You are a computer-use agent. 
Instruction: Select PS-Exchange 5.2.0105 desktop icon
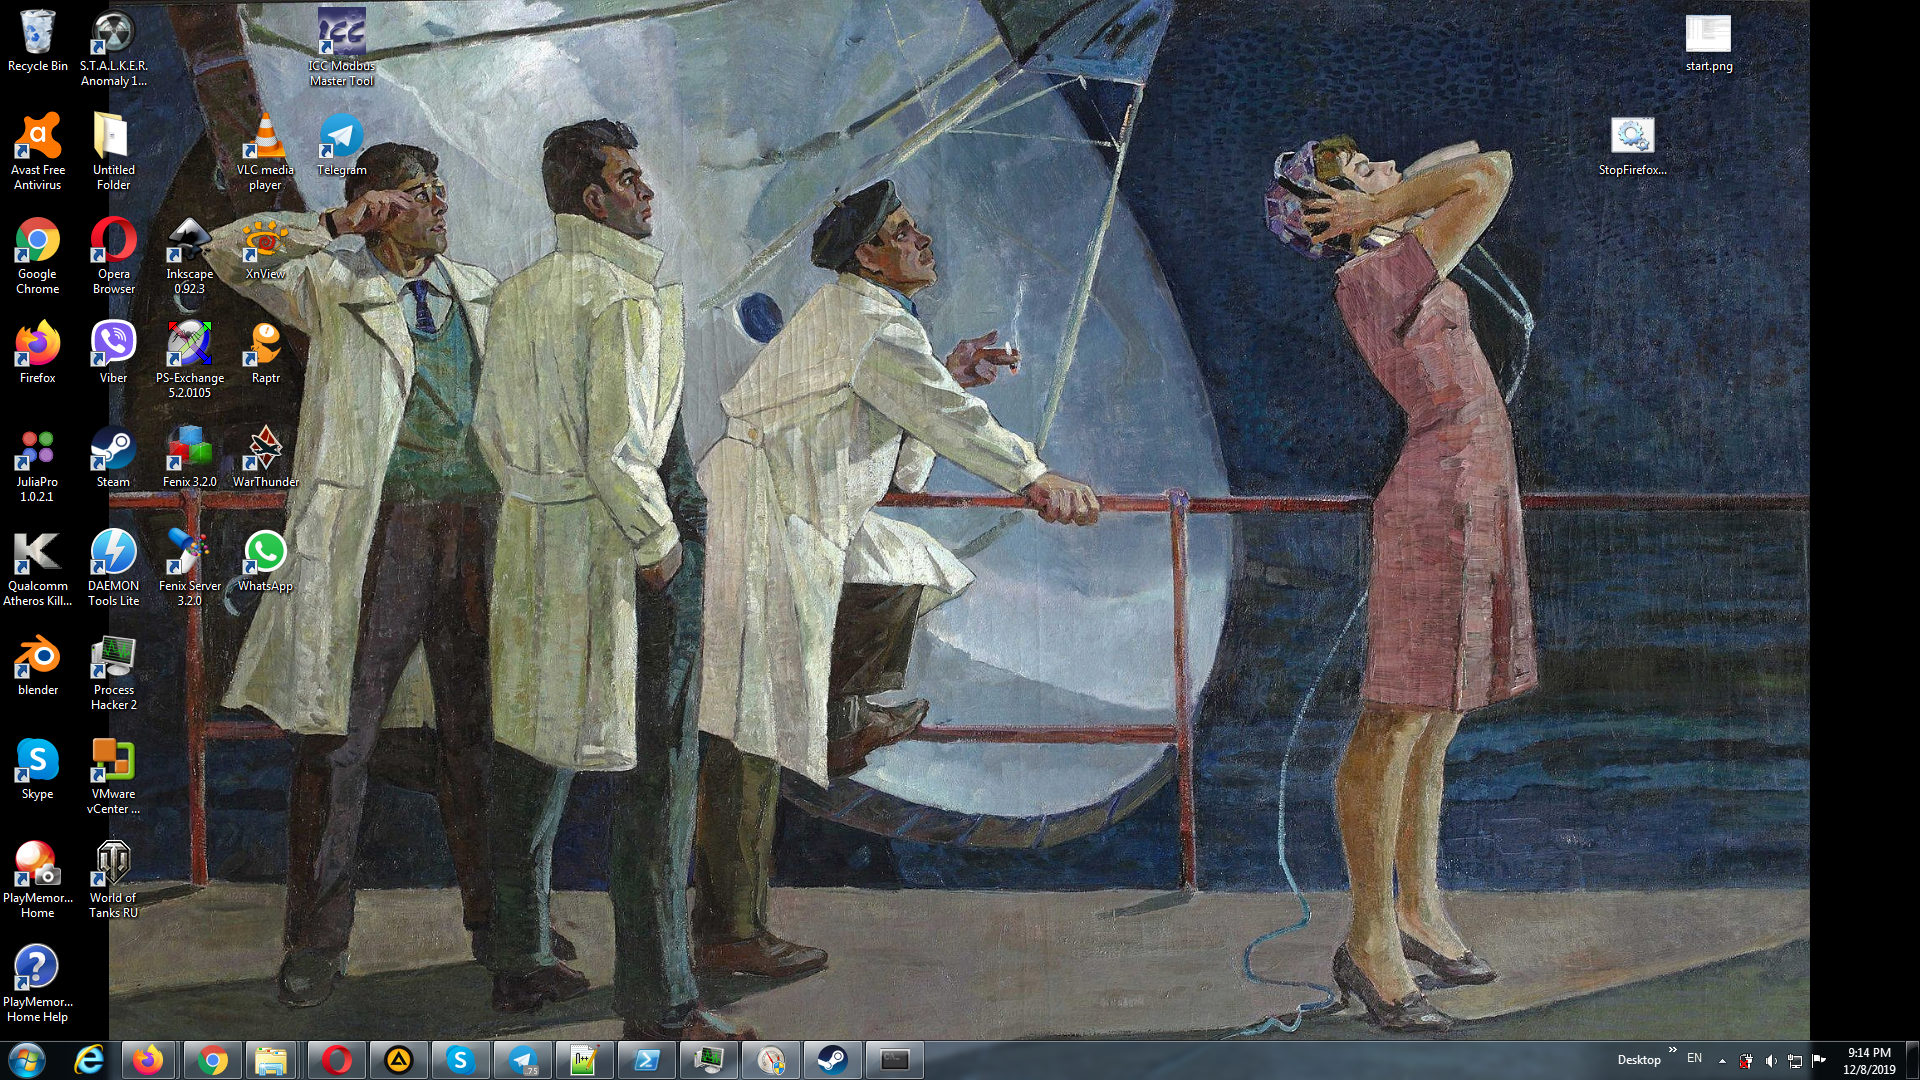(189, 361)
